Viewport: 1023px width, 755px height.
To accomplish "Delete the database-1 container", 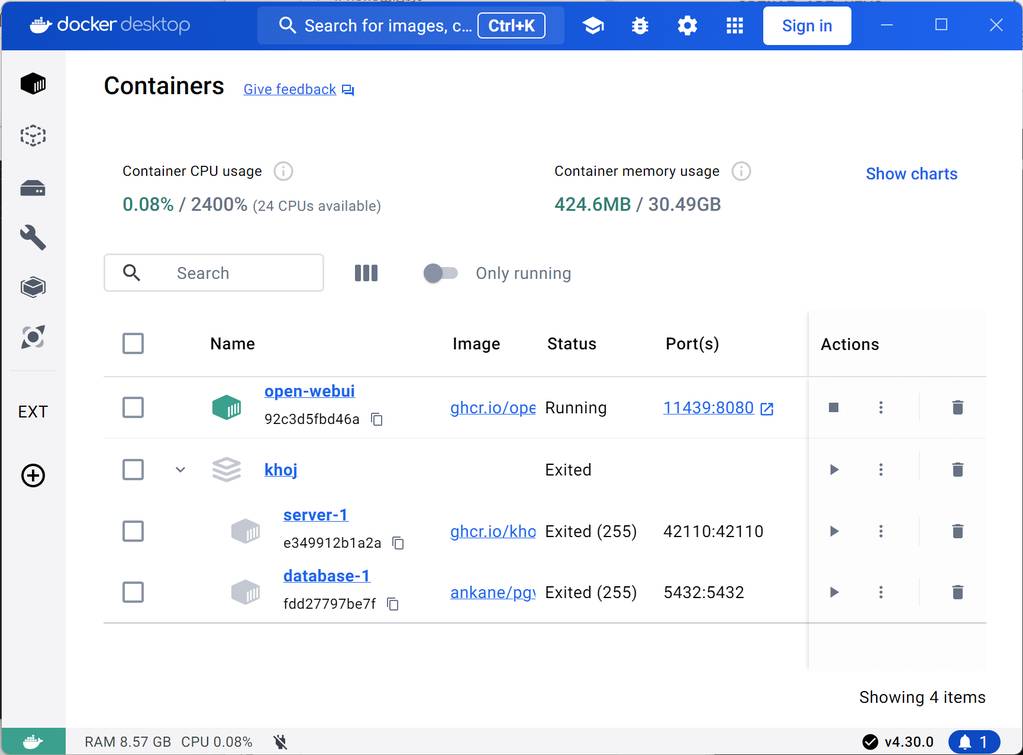I will 957,592.
